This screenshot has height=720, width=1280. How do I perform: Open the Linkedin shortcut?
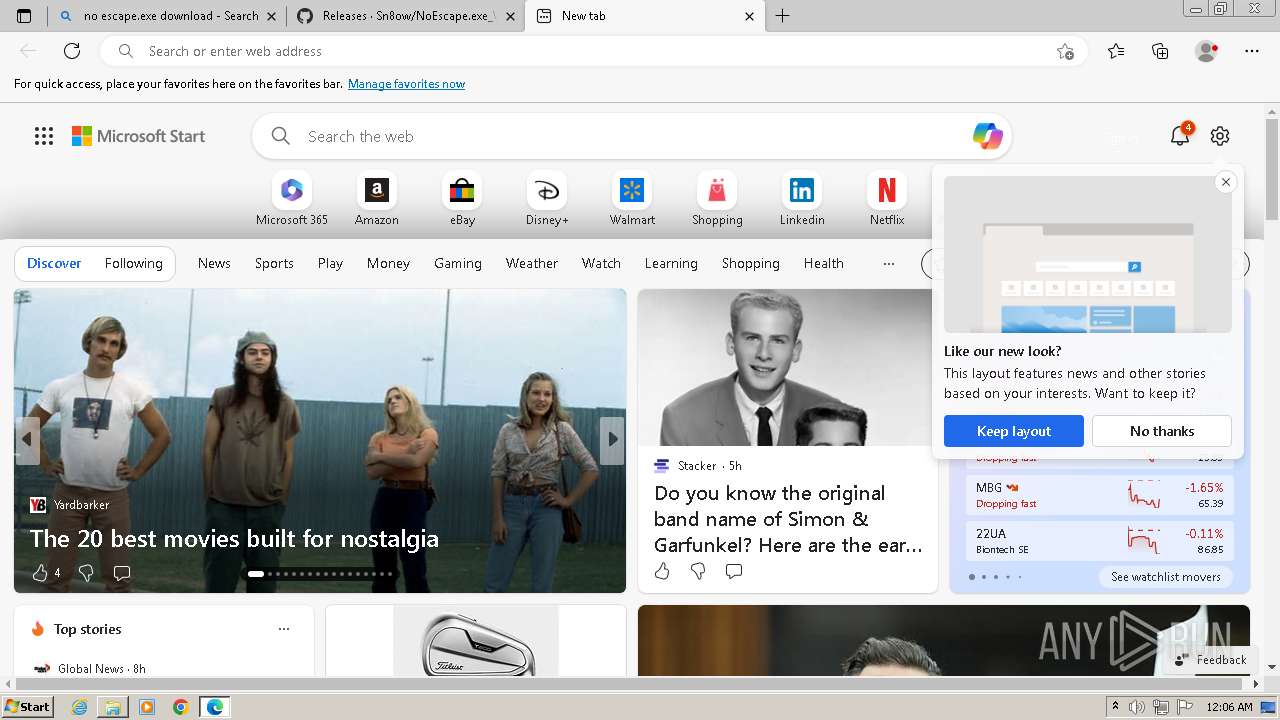coord(802,198)
